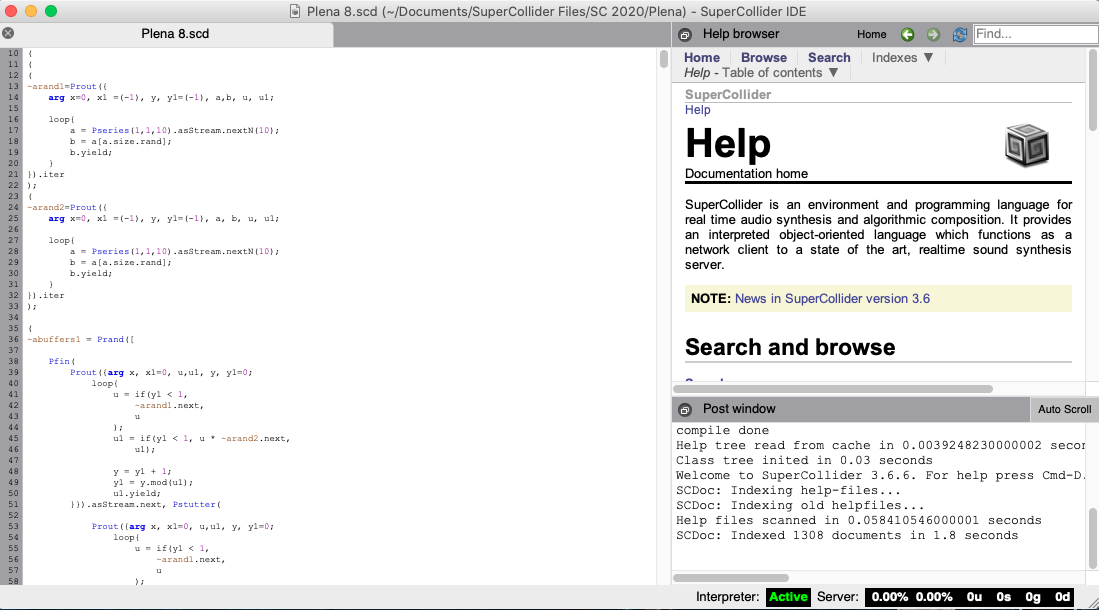Click the 'Documentation home' subtitle text
The image size is (1099, 610).
click(746, 173)
